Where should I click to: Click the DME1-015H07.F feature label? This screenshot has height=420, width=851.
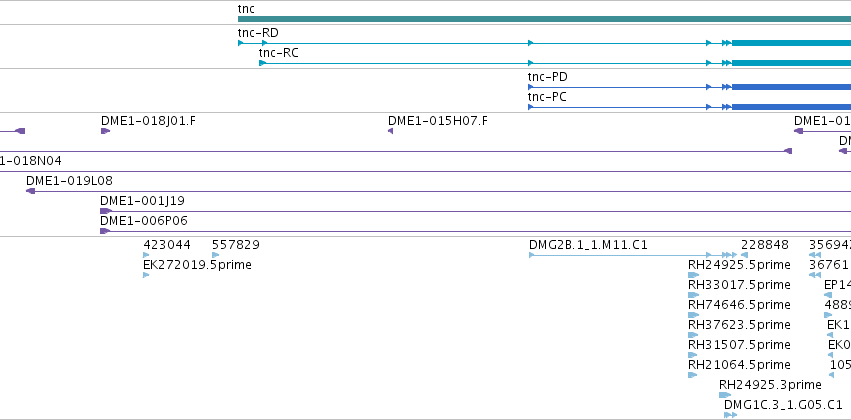(437, 120)
